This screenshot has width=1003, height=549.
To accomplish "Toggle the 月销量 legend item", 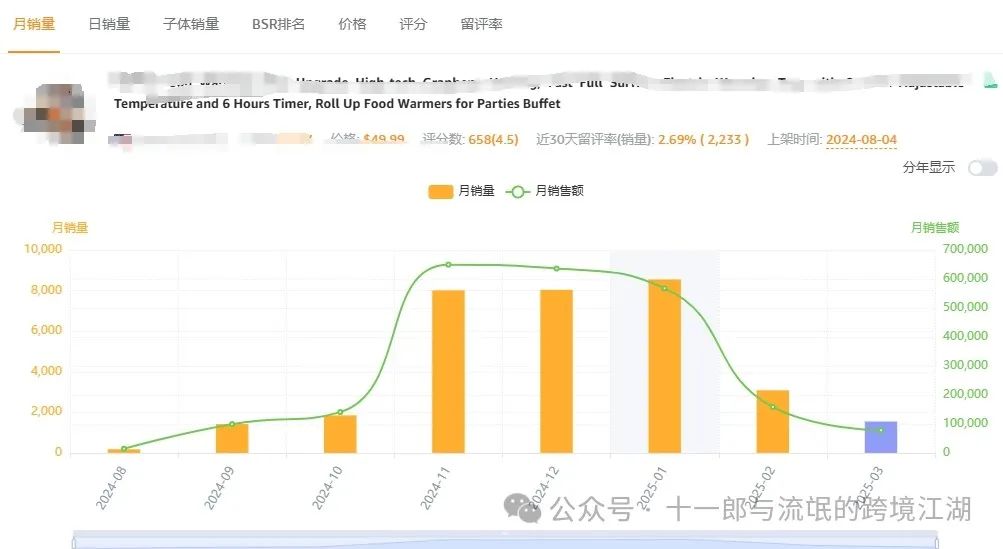I will 461,191.
